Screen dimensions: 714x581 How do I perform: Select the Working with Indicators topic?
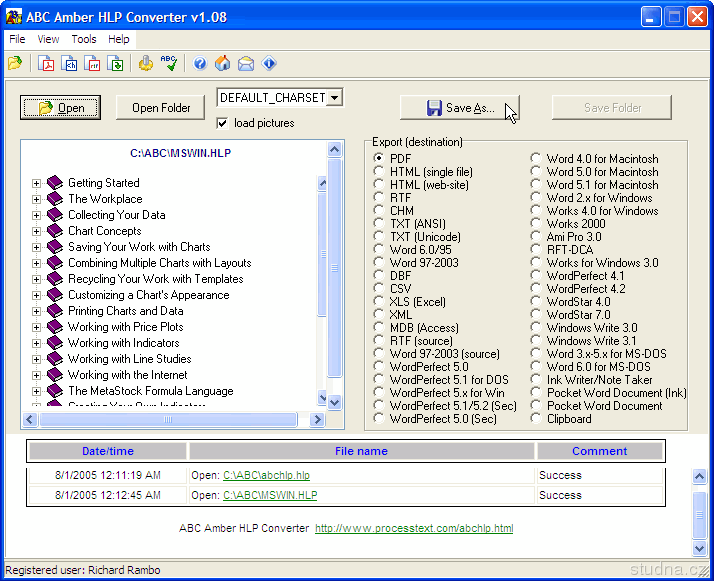123,343
